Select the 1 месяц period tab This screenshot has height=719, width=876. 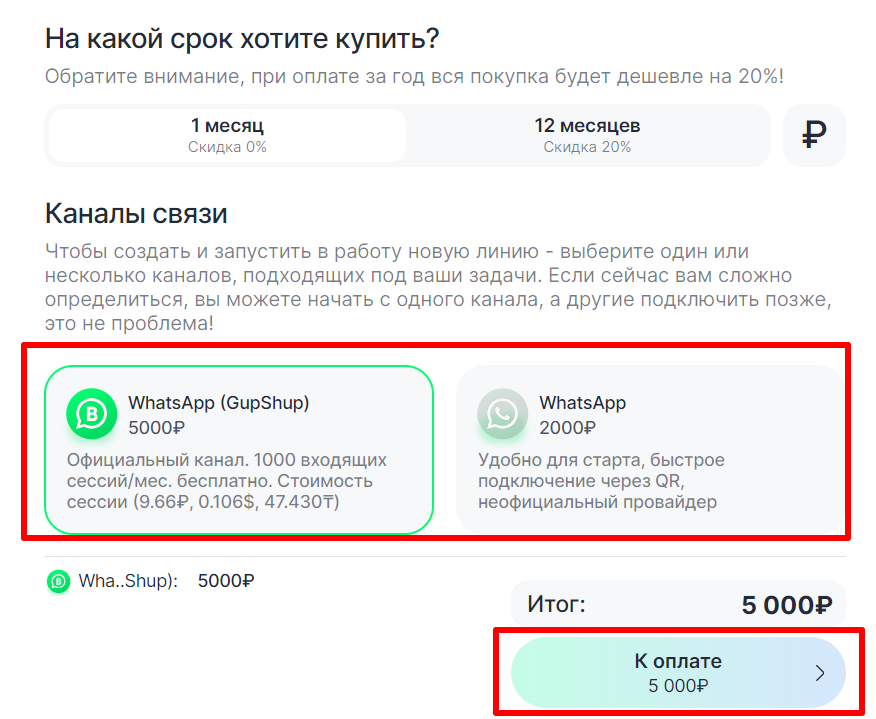click(x=228, y=135)
